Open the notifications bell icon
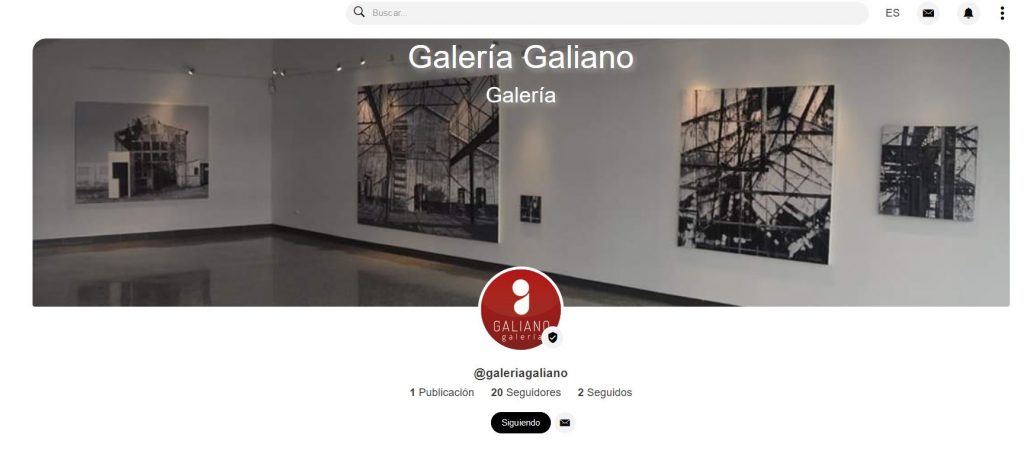The width and height of the screenshot is (1024, 460). tap(968, 13)
